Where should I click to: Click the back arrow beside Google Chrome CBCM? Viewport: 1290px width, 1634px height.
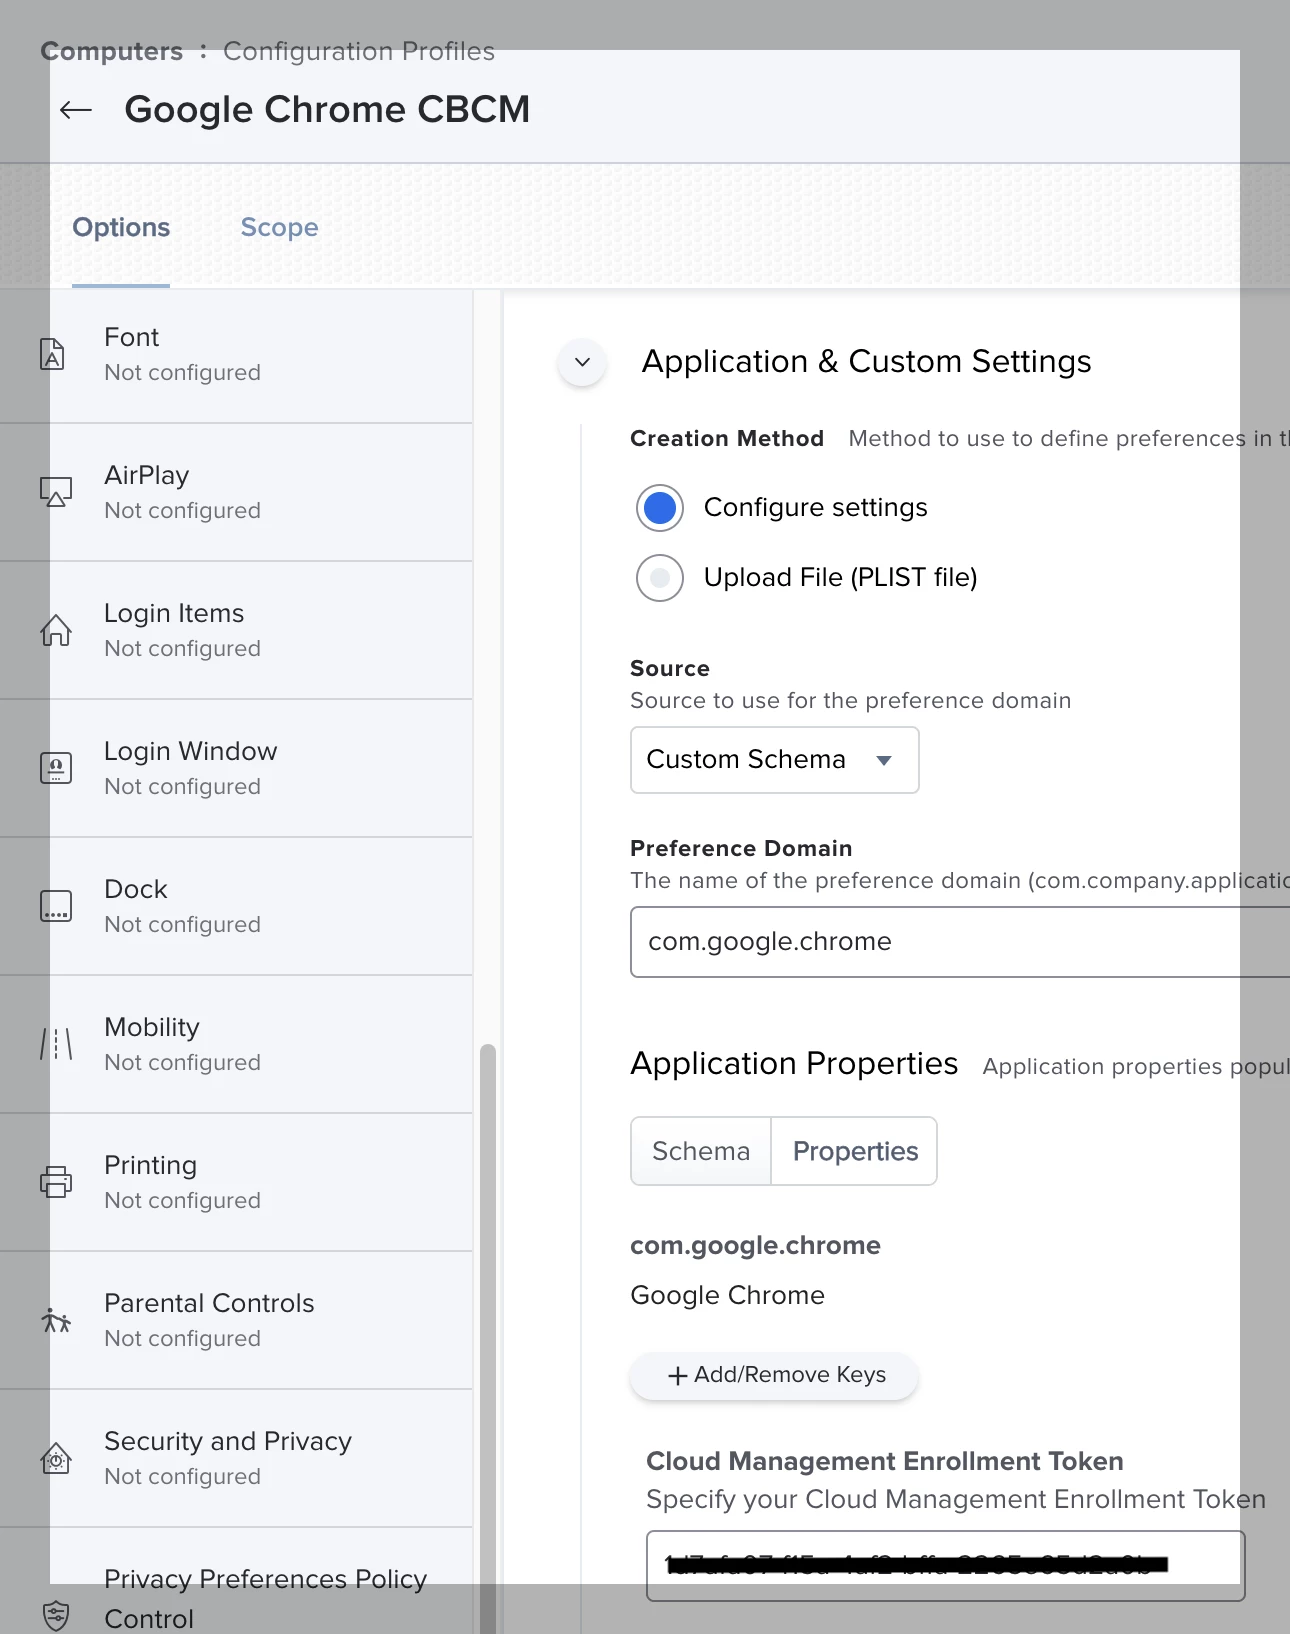[x=76, y=110]
